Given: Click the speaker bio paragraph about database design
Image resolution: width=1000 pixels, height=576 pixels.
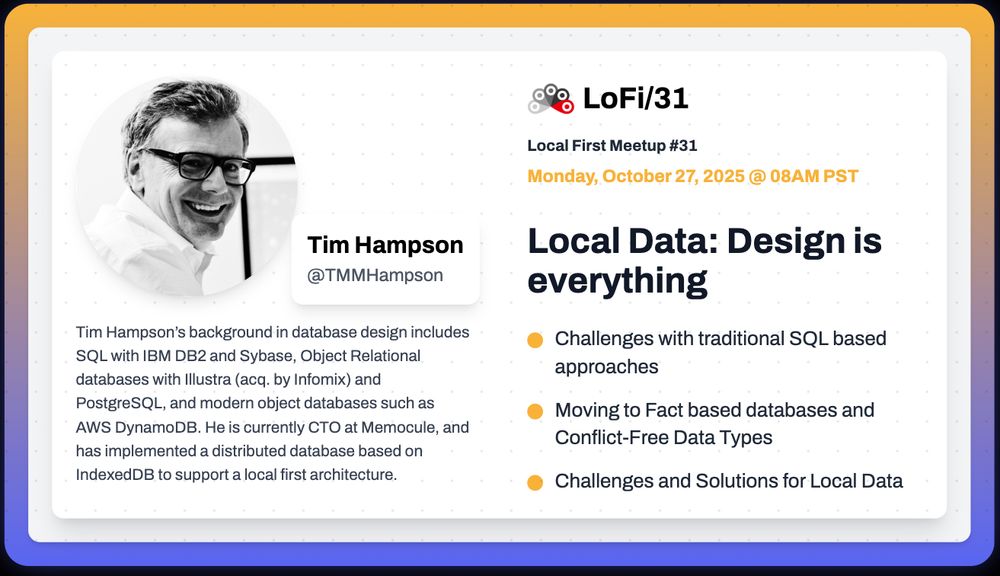Looking at the screenshot, I should point(273,403).
